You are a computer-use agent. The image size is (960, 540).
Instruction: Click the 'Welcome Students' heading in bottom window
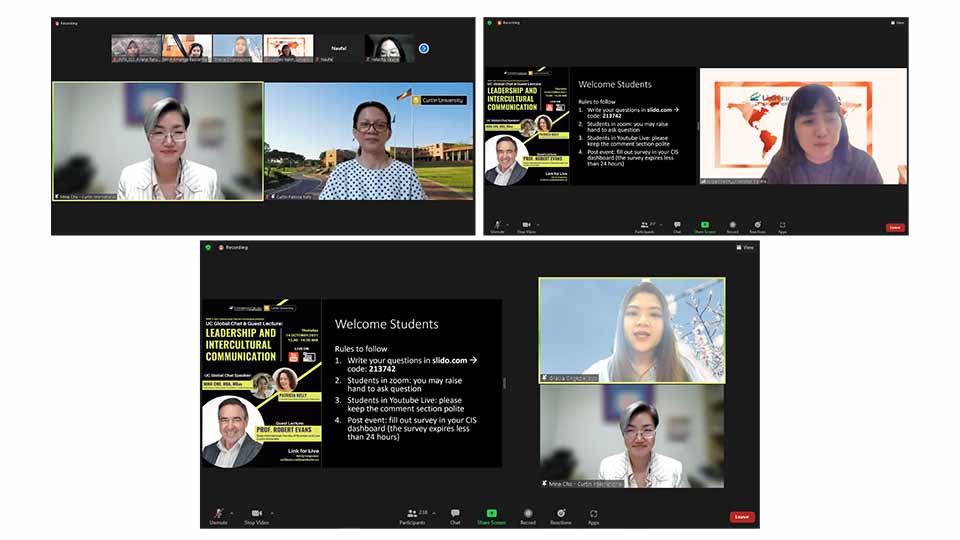[x=386, y=324]
